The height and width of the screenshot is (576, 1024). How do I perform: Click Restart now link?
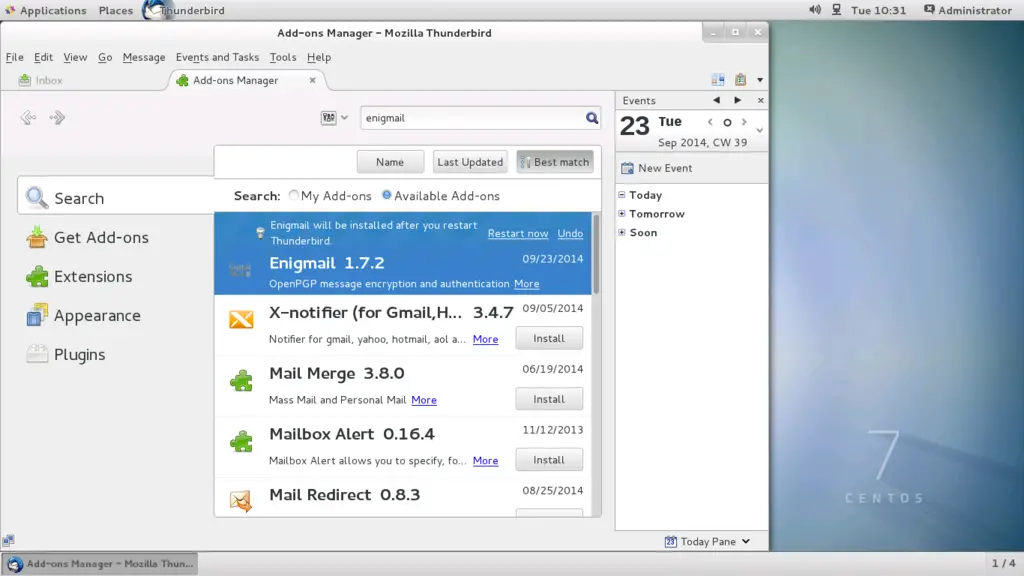(518, 233)
